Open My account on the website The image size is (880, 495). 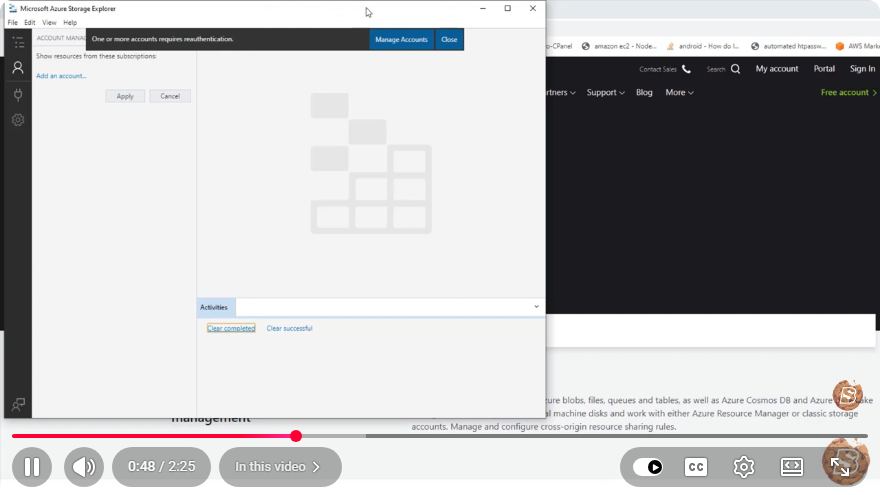[777, 68]
